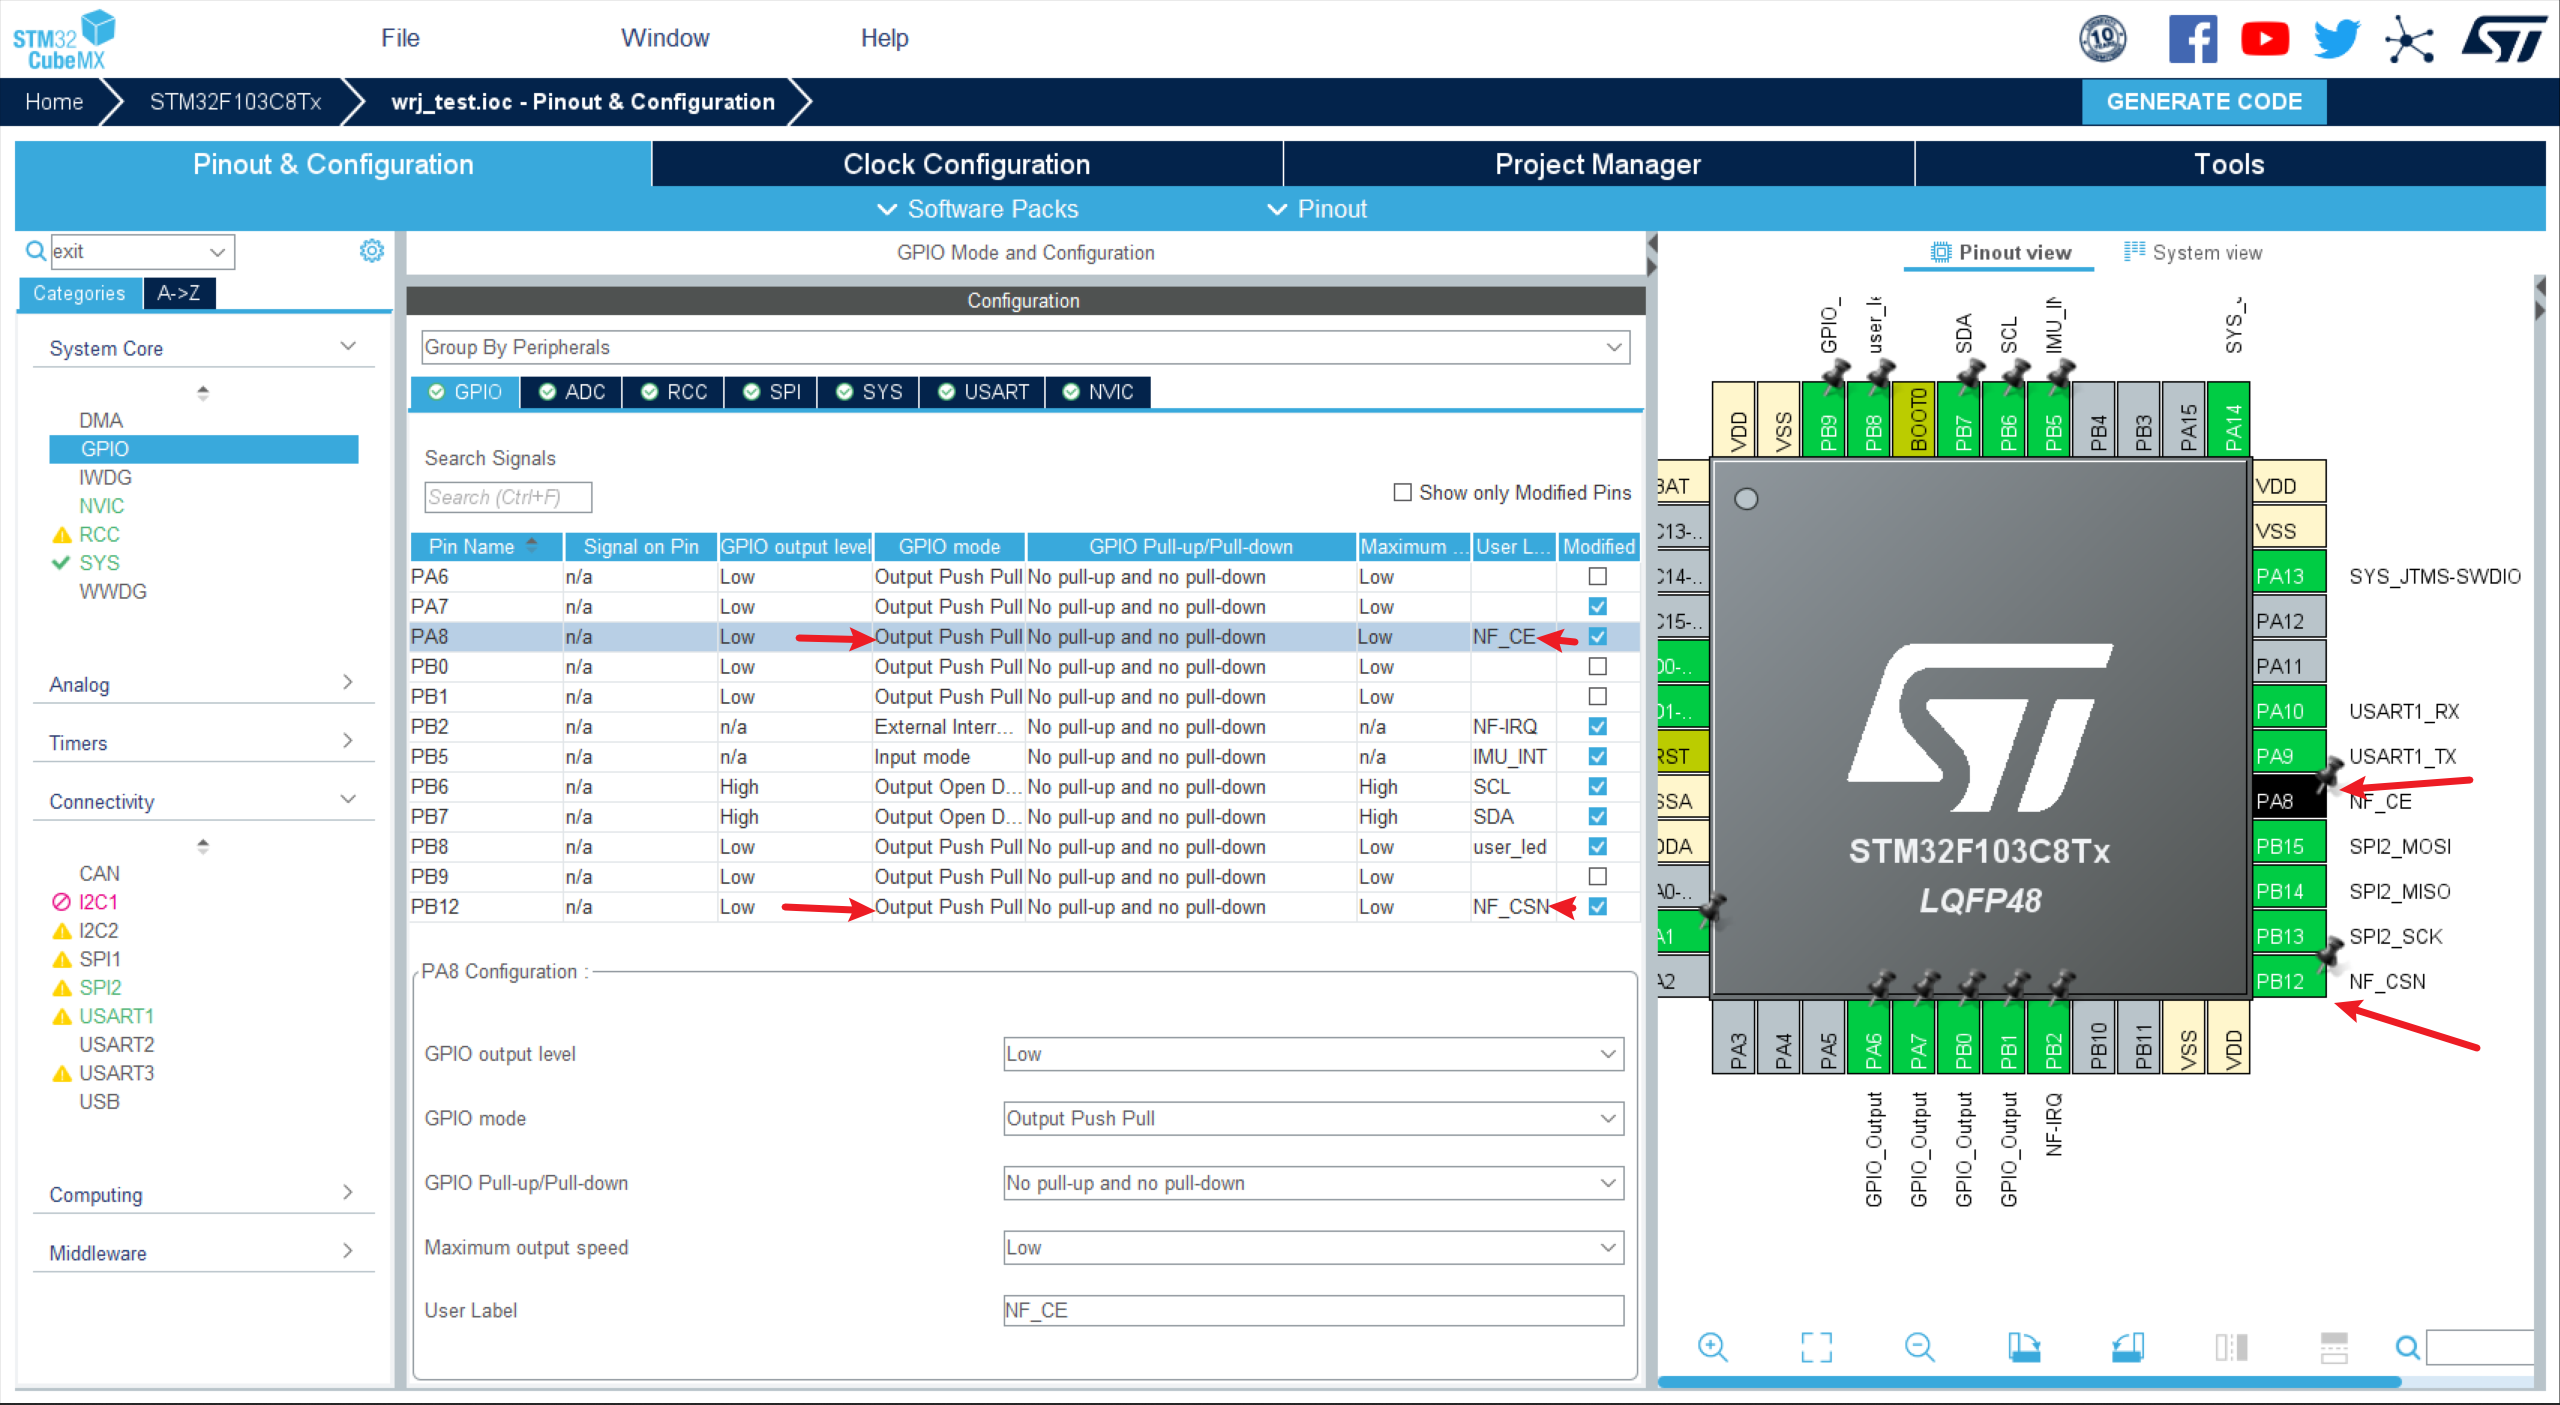Click the horizontal scrollbar under the chip view

click(x=2030, y=1382)
